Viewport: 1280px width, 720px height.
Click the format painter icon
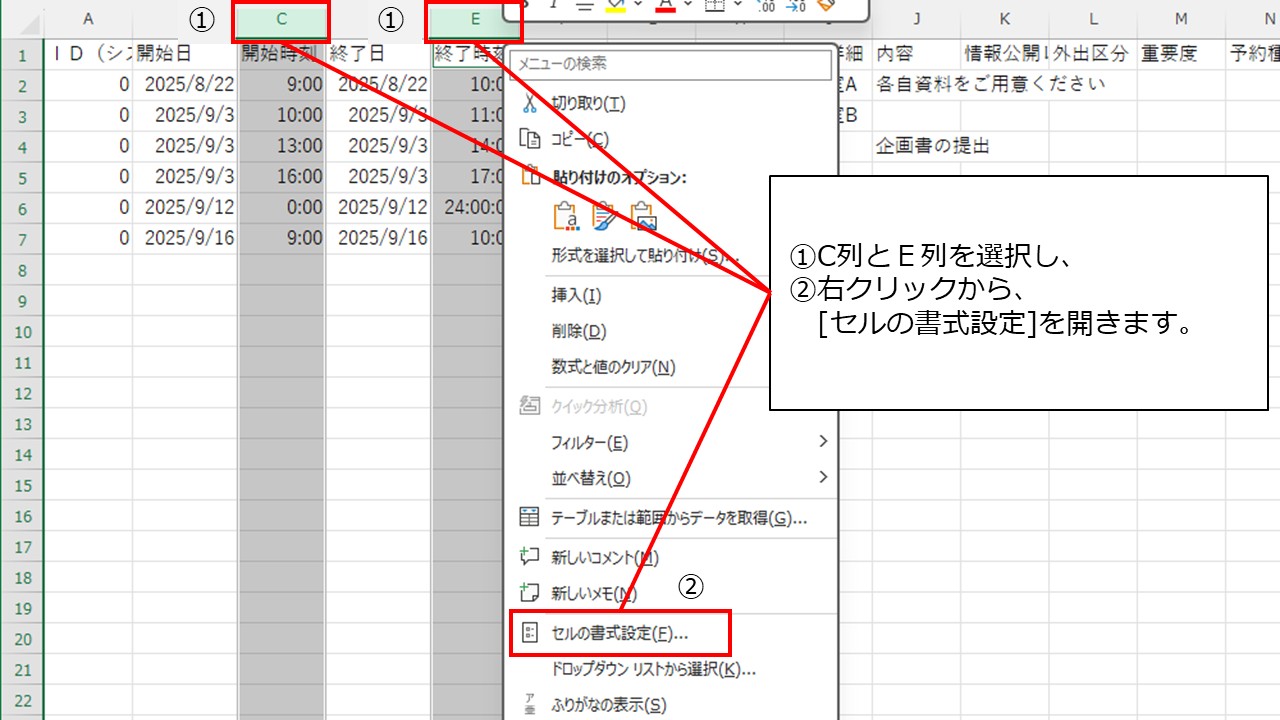pyautogui.click(x=825, y=5)
